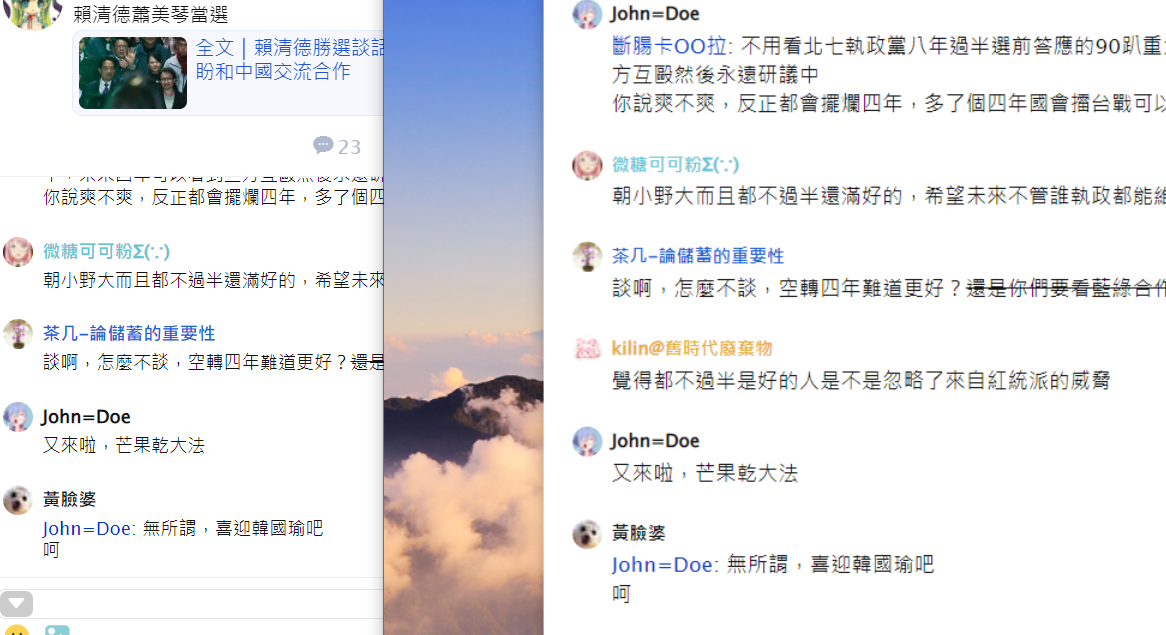Click 黃臉婆 username in left pane
This screenshot has width=1166, height=635.
point(69,499)
